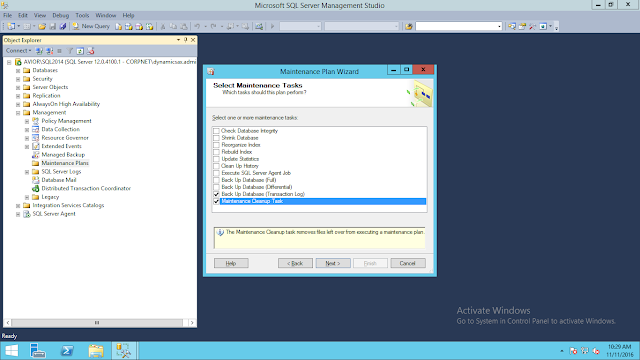The image size is (640, 360).
Task: Select the Database Mail tree node
Action: tap(59, 180)
